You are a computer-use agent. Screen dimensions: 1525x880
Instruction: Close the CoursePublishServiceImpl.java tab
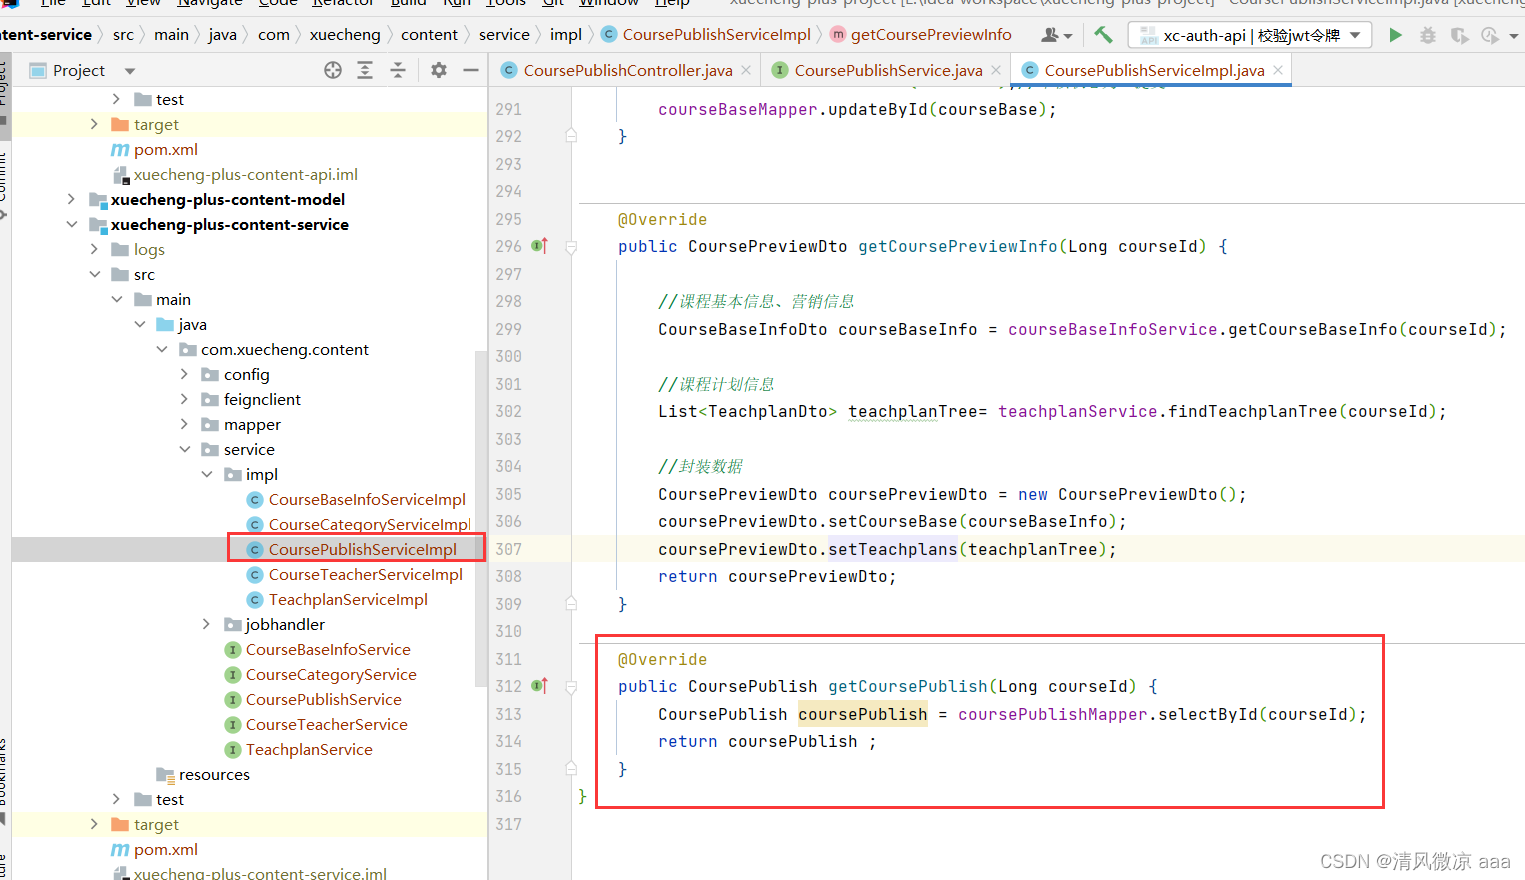[x=1277, y=70]
